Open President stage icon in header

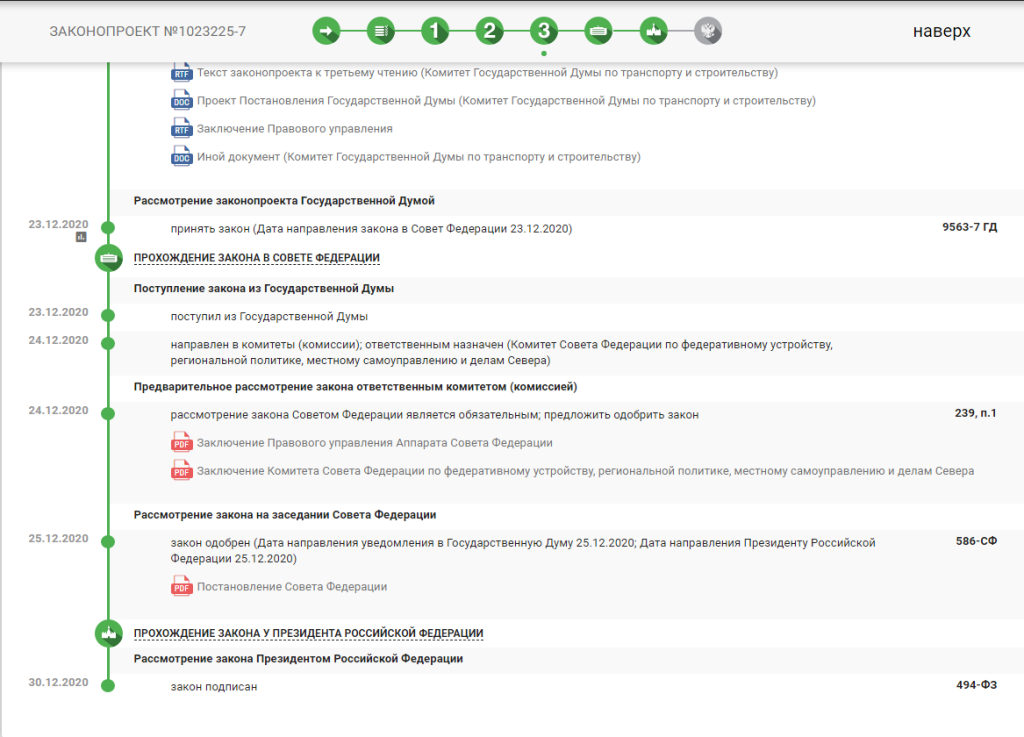click(652, 31)
